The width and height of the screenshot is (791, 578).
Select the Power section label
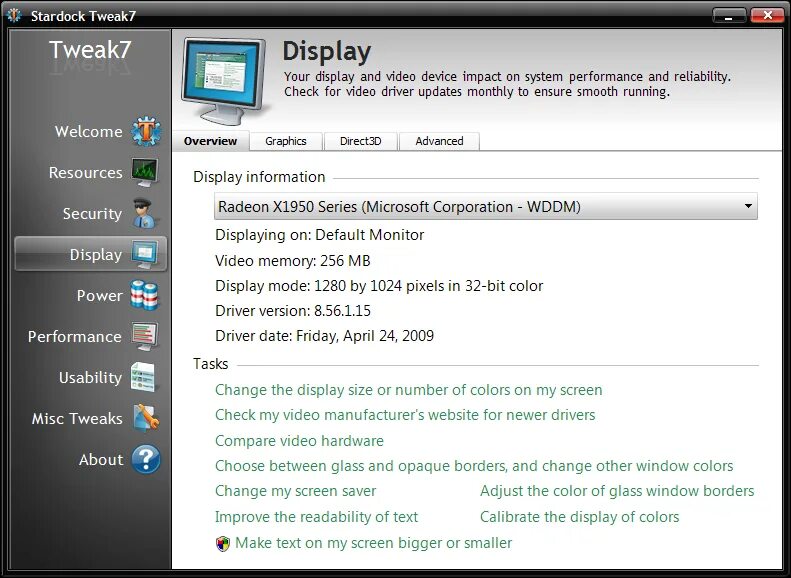click(x=100, y=296)
